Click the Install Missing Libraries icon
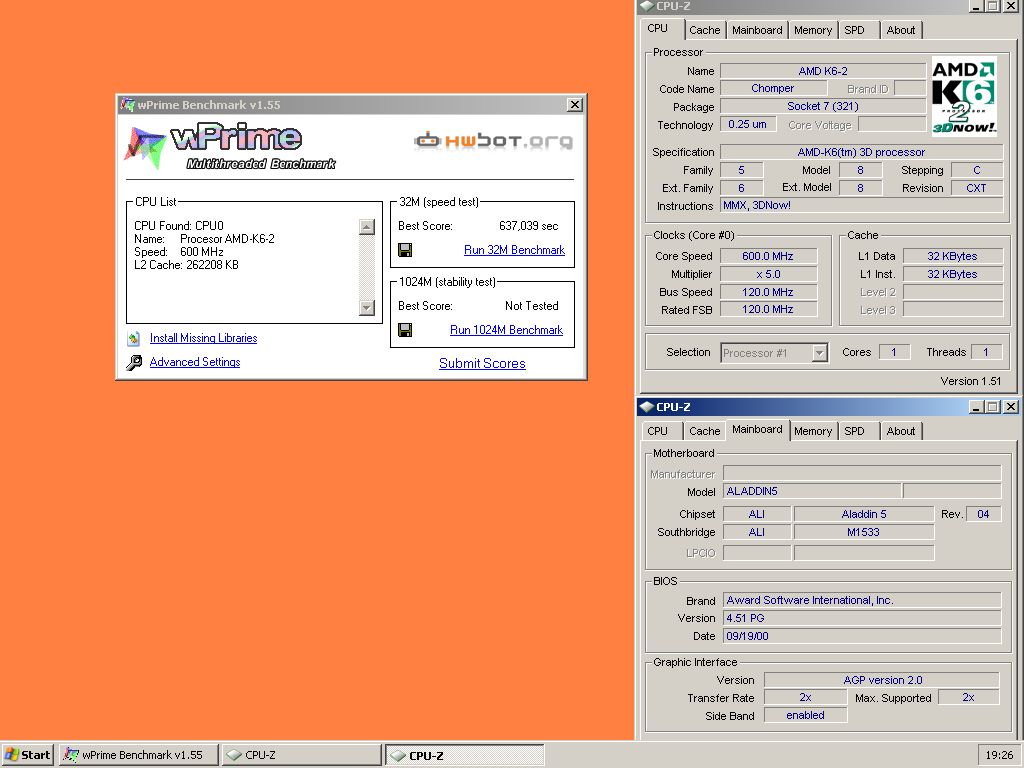The width and height of the screenshot is (1024, 768). (x=134, y=338)
